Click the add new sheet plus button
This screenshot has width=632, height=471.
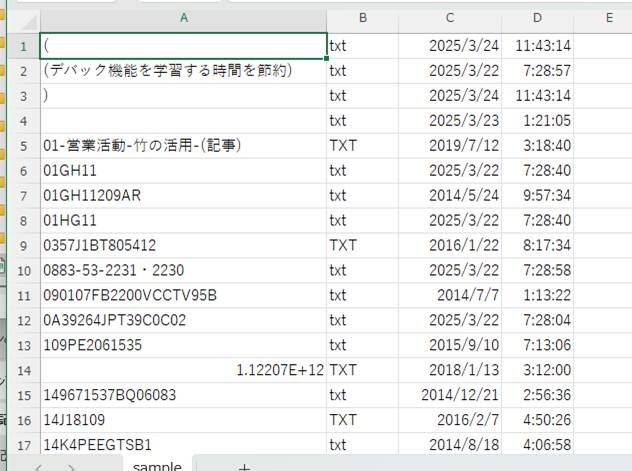243,466
